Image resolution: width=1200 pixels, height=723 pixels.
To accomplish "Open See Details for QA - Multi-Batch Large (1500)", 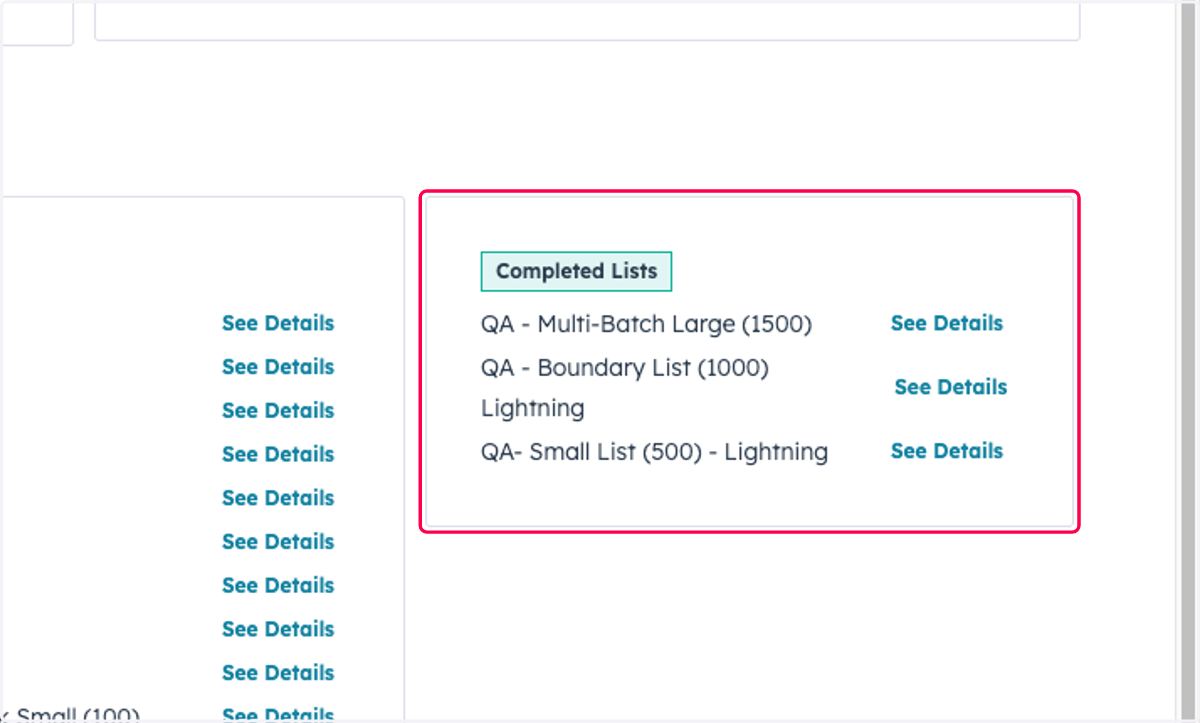I will tap(946, 323).
